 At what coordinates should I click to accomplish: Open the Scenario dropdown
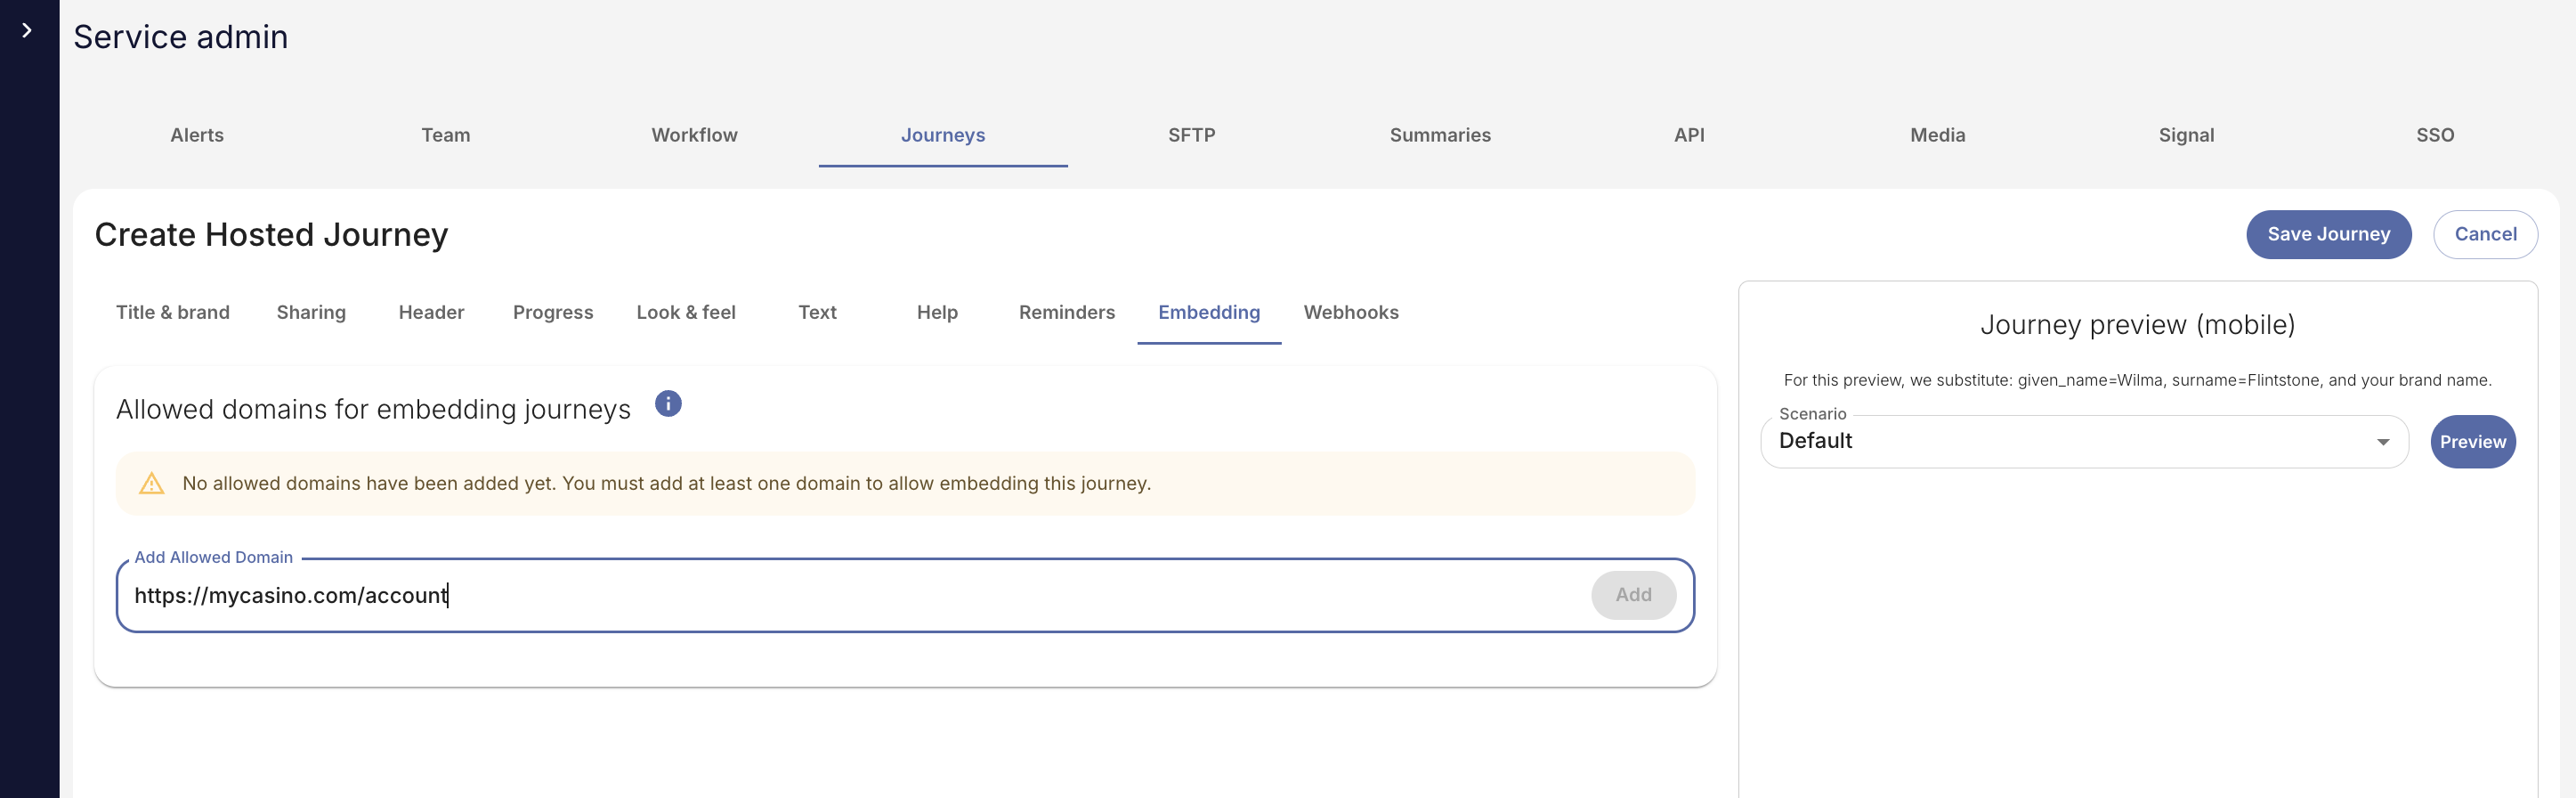[x=2070, y=442]
